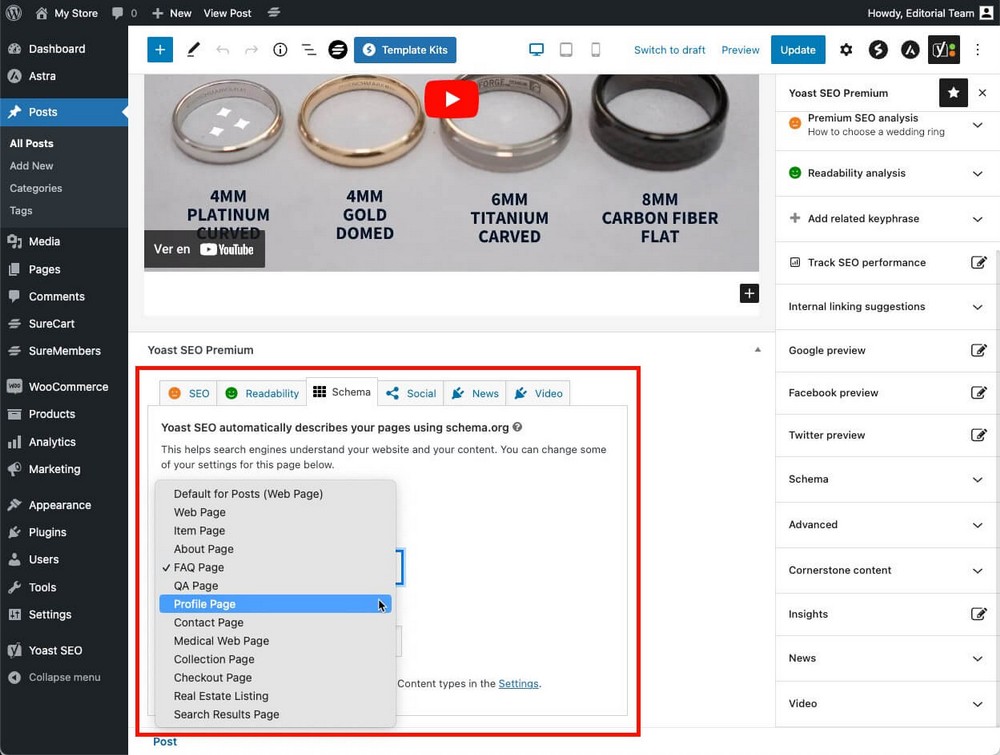Switch to tablet preview icon
The height and width of the screenshot is (755, 1000).
pyautogui.click(x=566, y=50)
